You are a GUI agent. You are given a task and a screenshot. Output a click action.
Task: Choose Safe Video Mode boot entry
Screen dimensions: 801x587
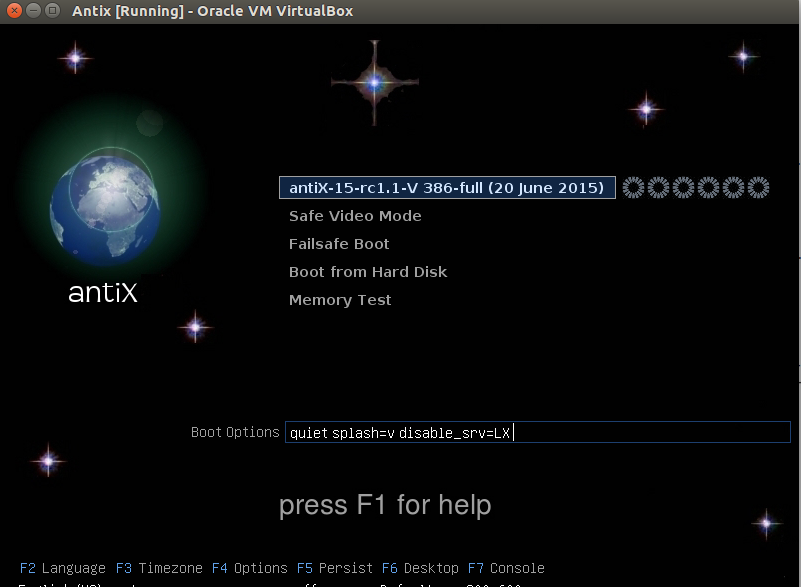355,216
